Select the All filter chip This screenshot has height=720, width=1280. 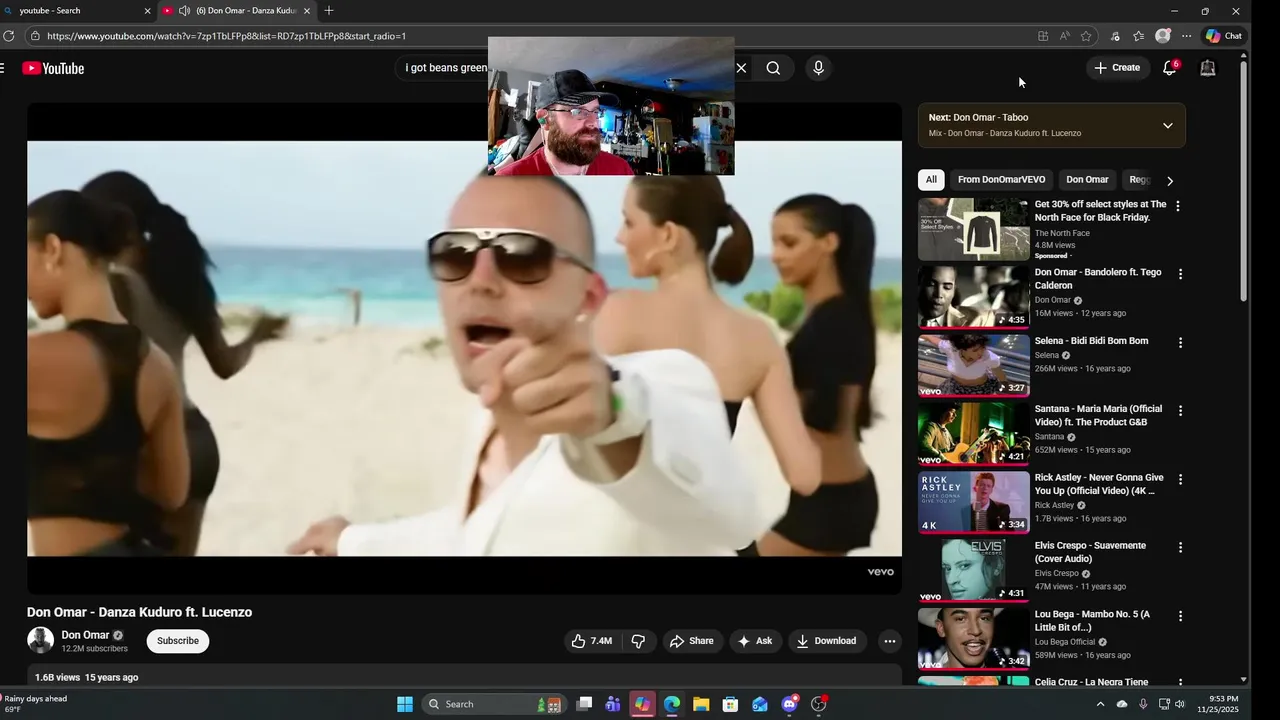931,180
